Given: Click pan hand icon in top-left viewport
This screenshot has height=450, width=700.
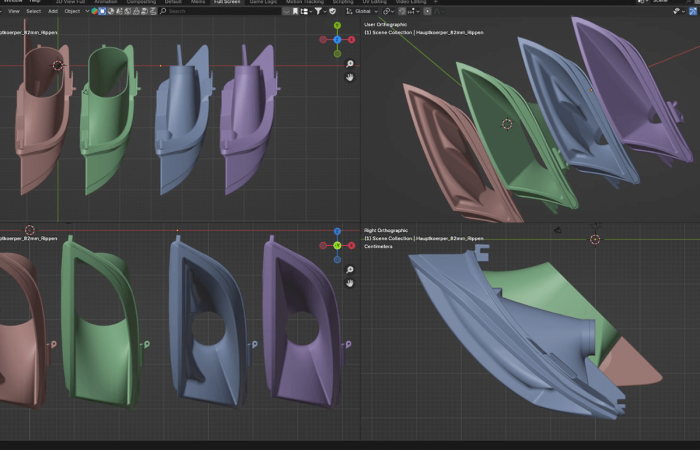Looking at the screenshot, I should (350, 77).
